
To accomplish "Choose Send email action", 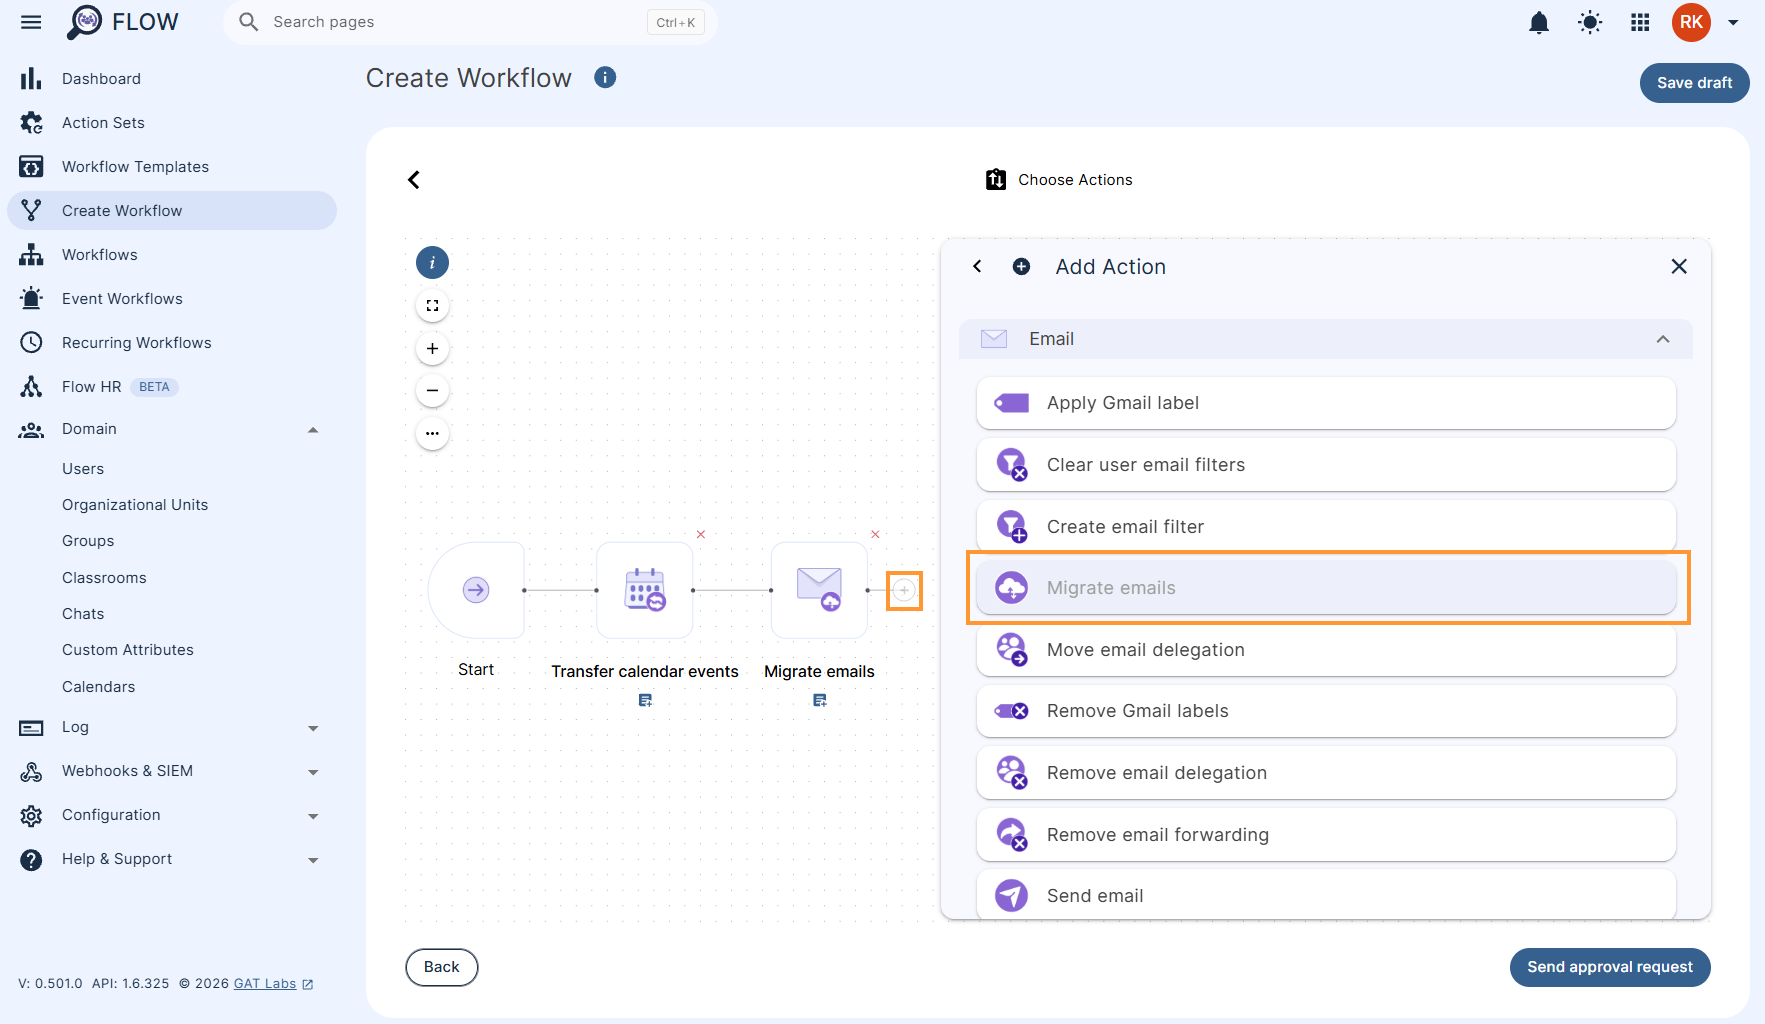I will tap(1326, 895).
